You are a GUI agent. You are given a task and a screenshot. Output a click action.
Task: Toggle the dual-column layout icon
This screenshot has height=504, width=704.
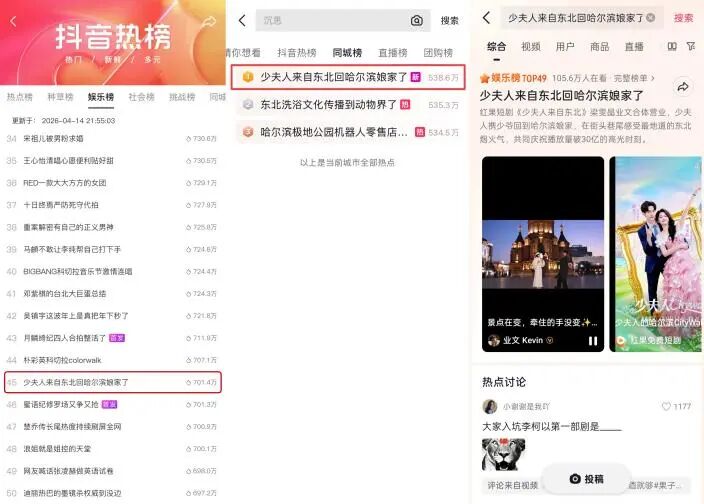pos(672,46)
